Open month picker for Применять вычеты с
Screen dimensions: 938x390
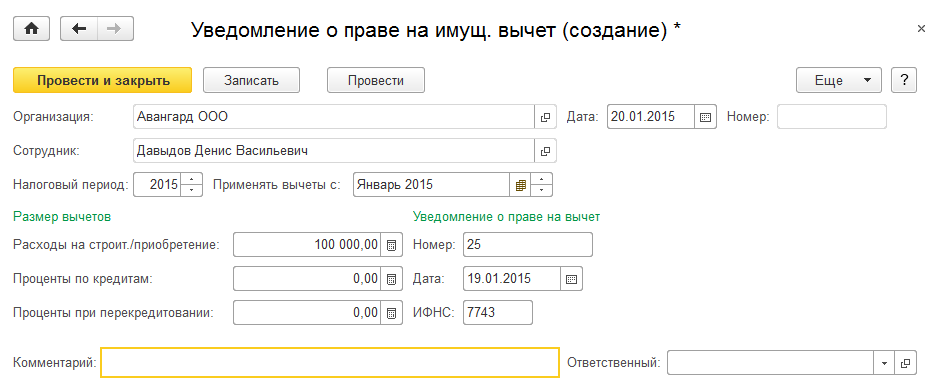pyautogui.click(x=520, y=185)
